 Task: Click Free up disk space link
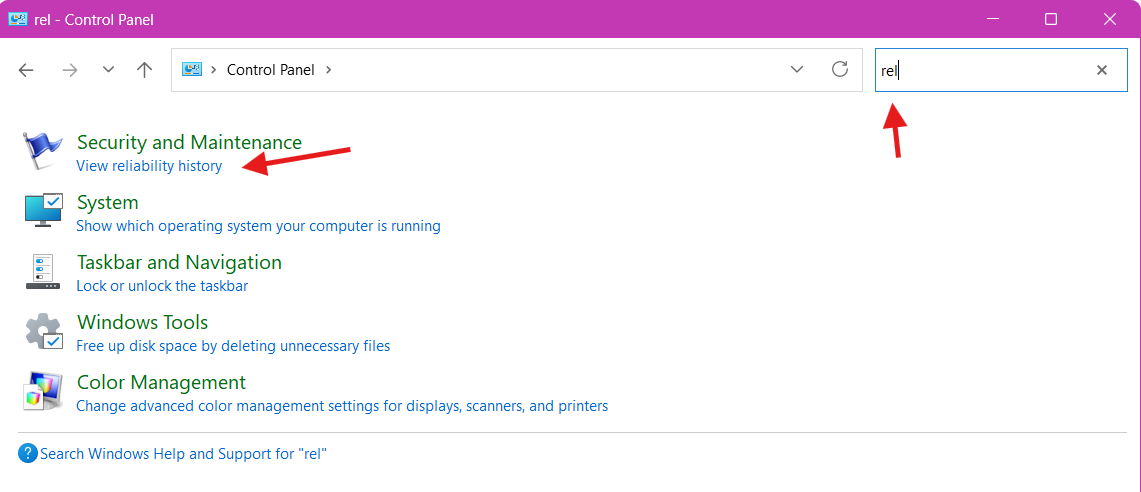[233, 346]
